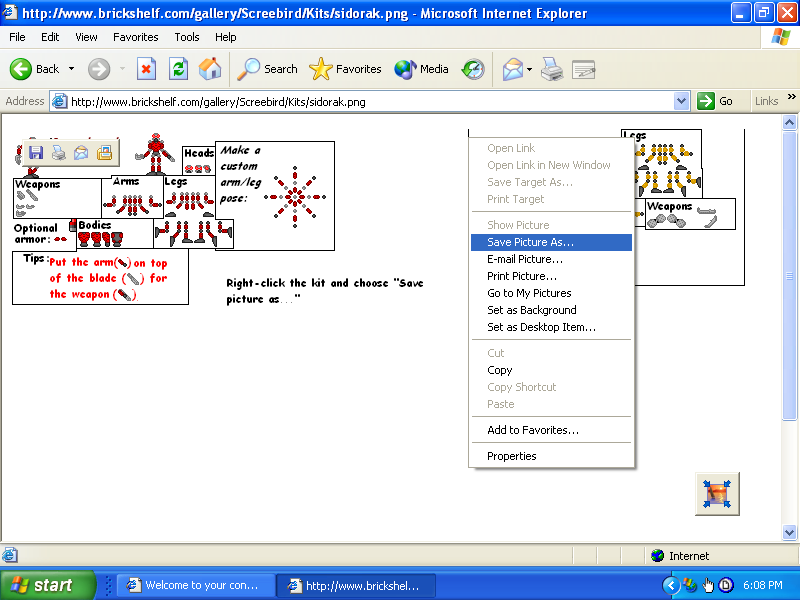Click the system tray clock

pos(763,585)
